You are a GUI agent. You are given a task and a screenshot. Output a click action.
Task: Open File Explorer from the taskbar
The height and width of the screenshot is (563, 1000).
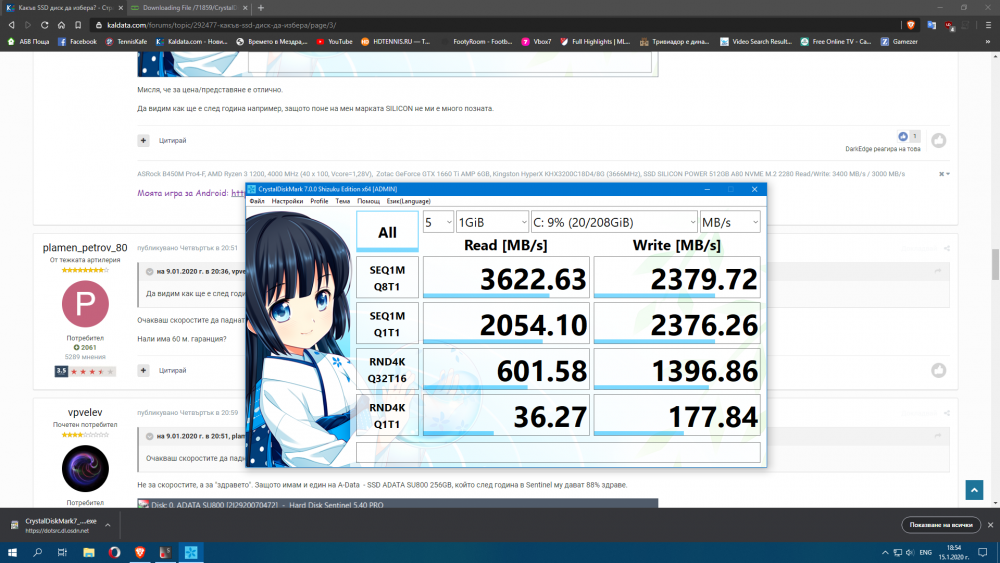[x=89, y=552]
